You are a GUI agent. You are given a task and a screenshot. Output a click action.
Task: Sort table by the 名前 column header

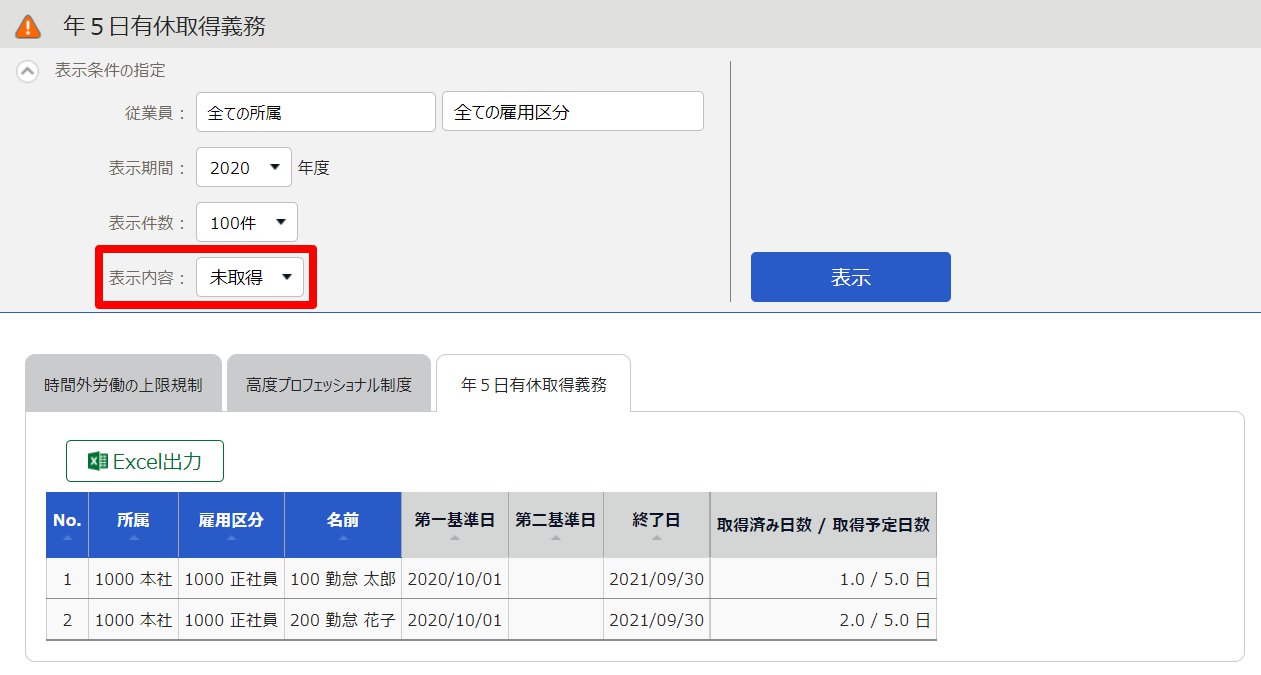(x=343, y=525)
